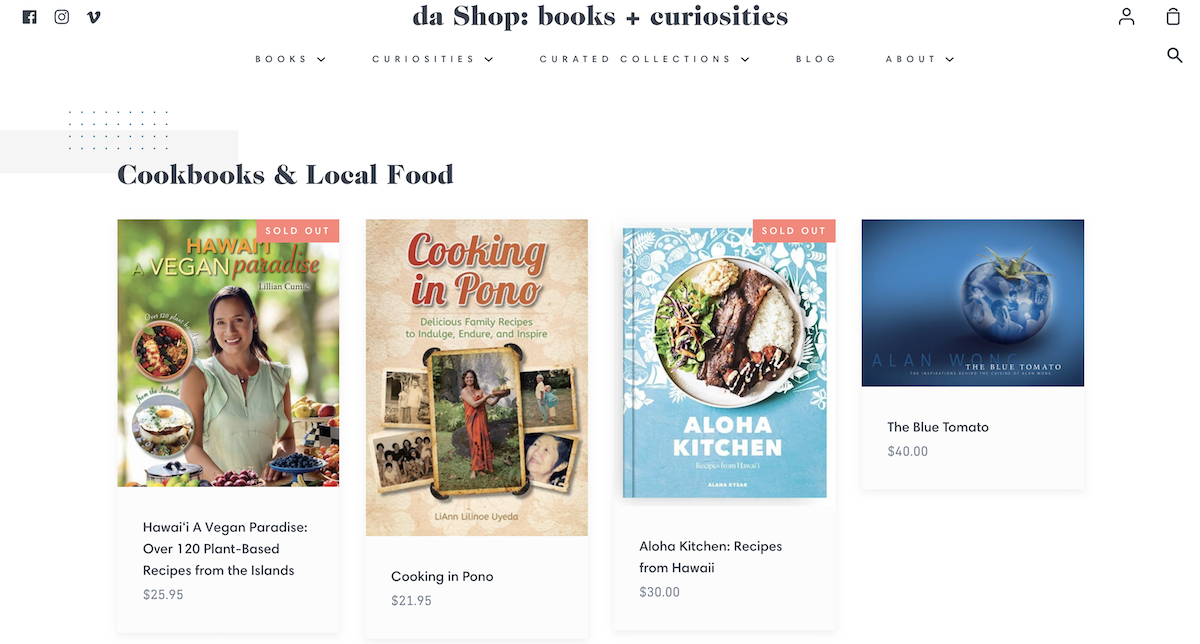Open Aloha Kitchen: Recipes from Hawaii link

click(x=710, y=556)
